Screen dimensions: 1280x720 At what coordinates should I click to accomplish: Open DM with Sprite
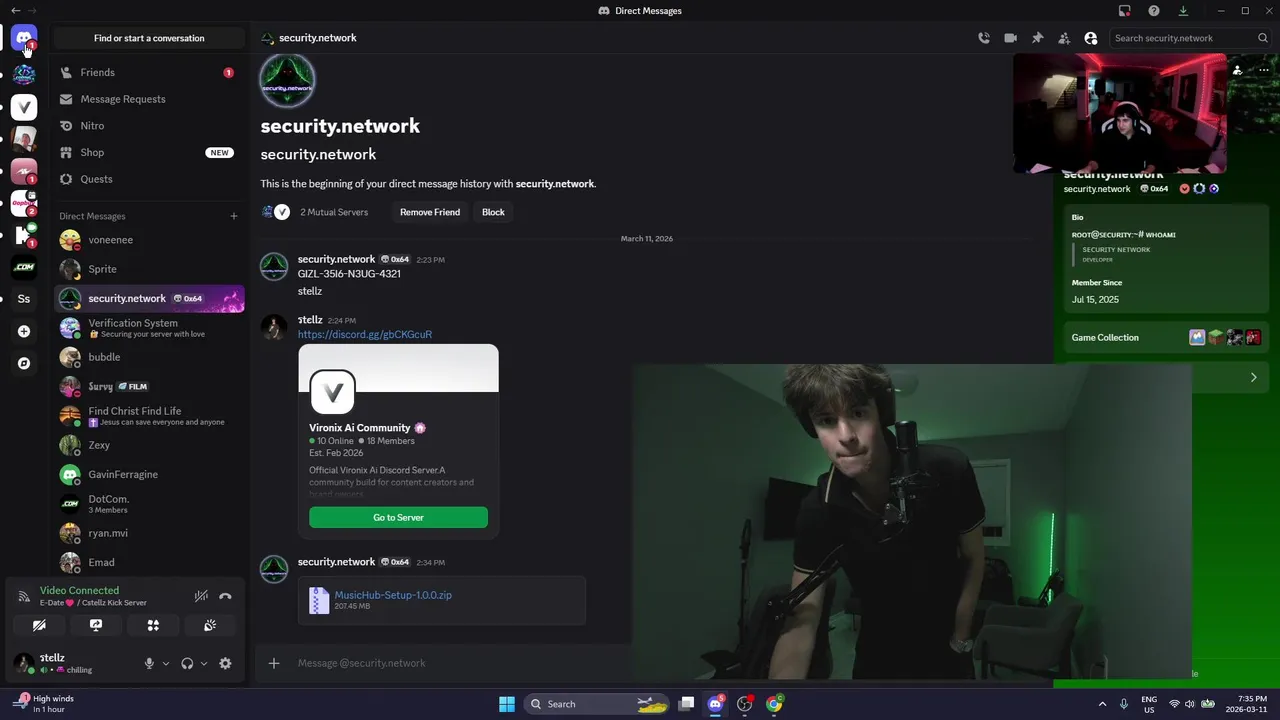click(149, 269)
